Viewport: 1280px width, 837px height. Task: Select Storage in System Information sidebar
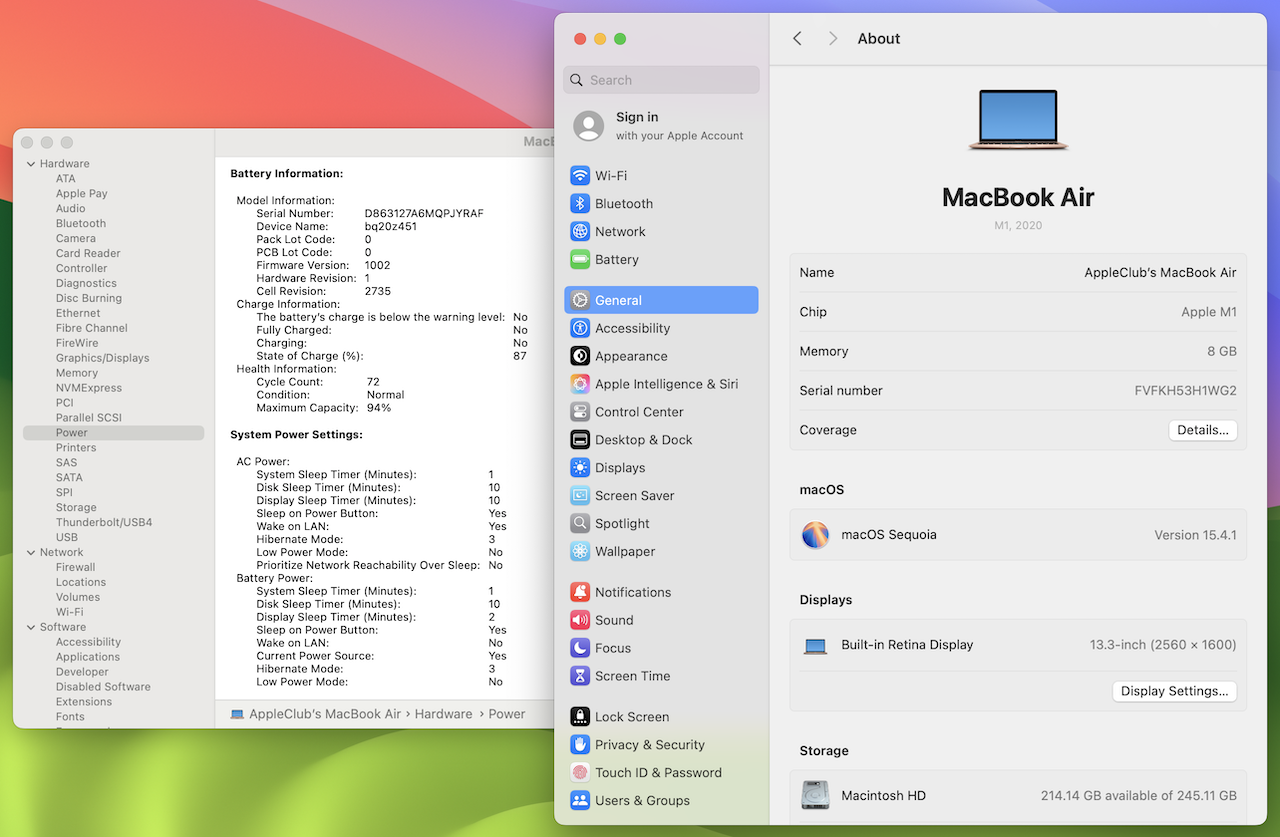click(76, 508)
